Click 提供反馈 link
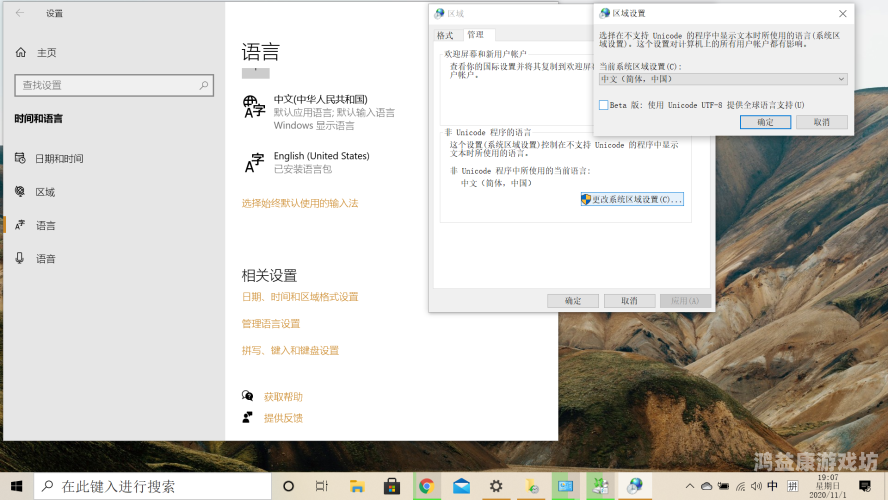 tap(283, 418)
